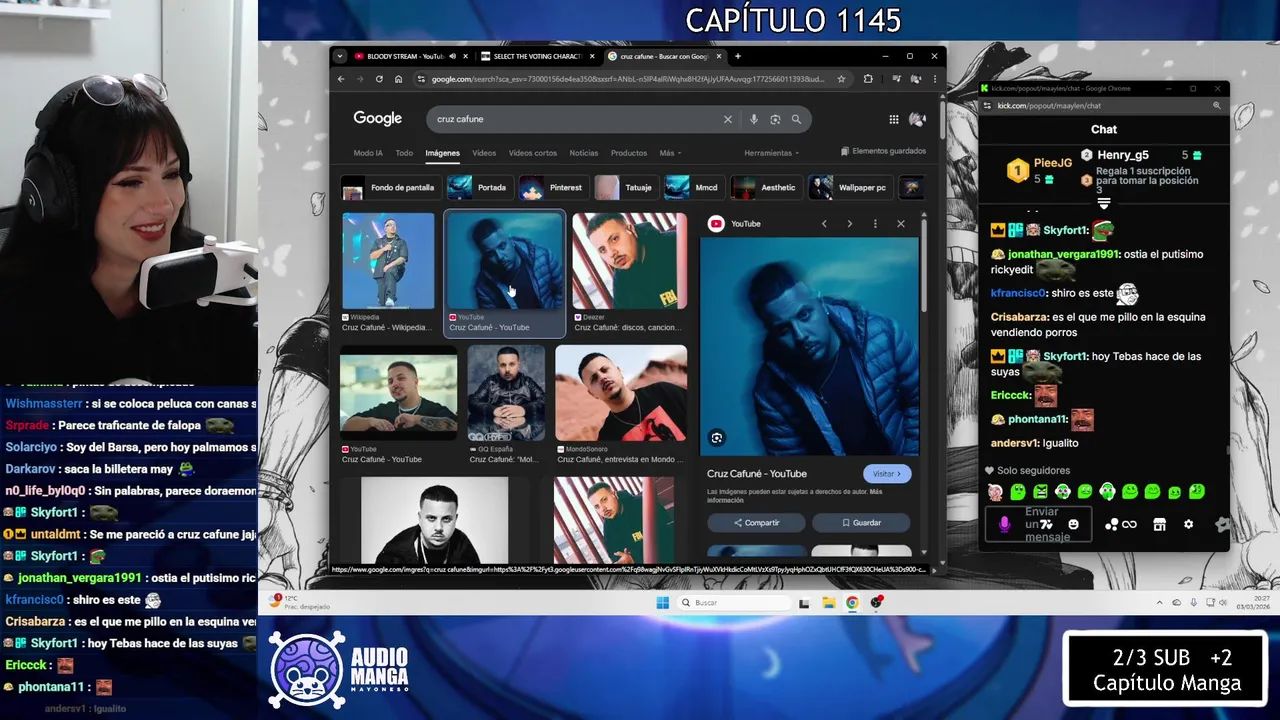Filter by Portada chip
This screenshot has width=1280, height=720.
point(479,188)
